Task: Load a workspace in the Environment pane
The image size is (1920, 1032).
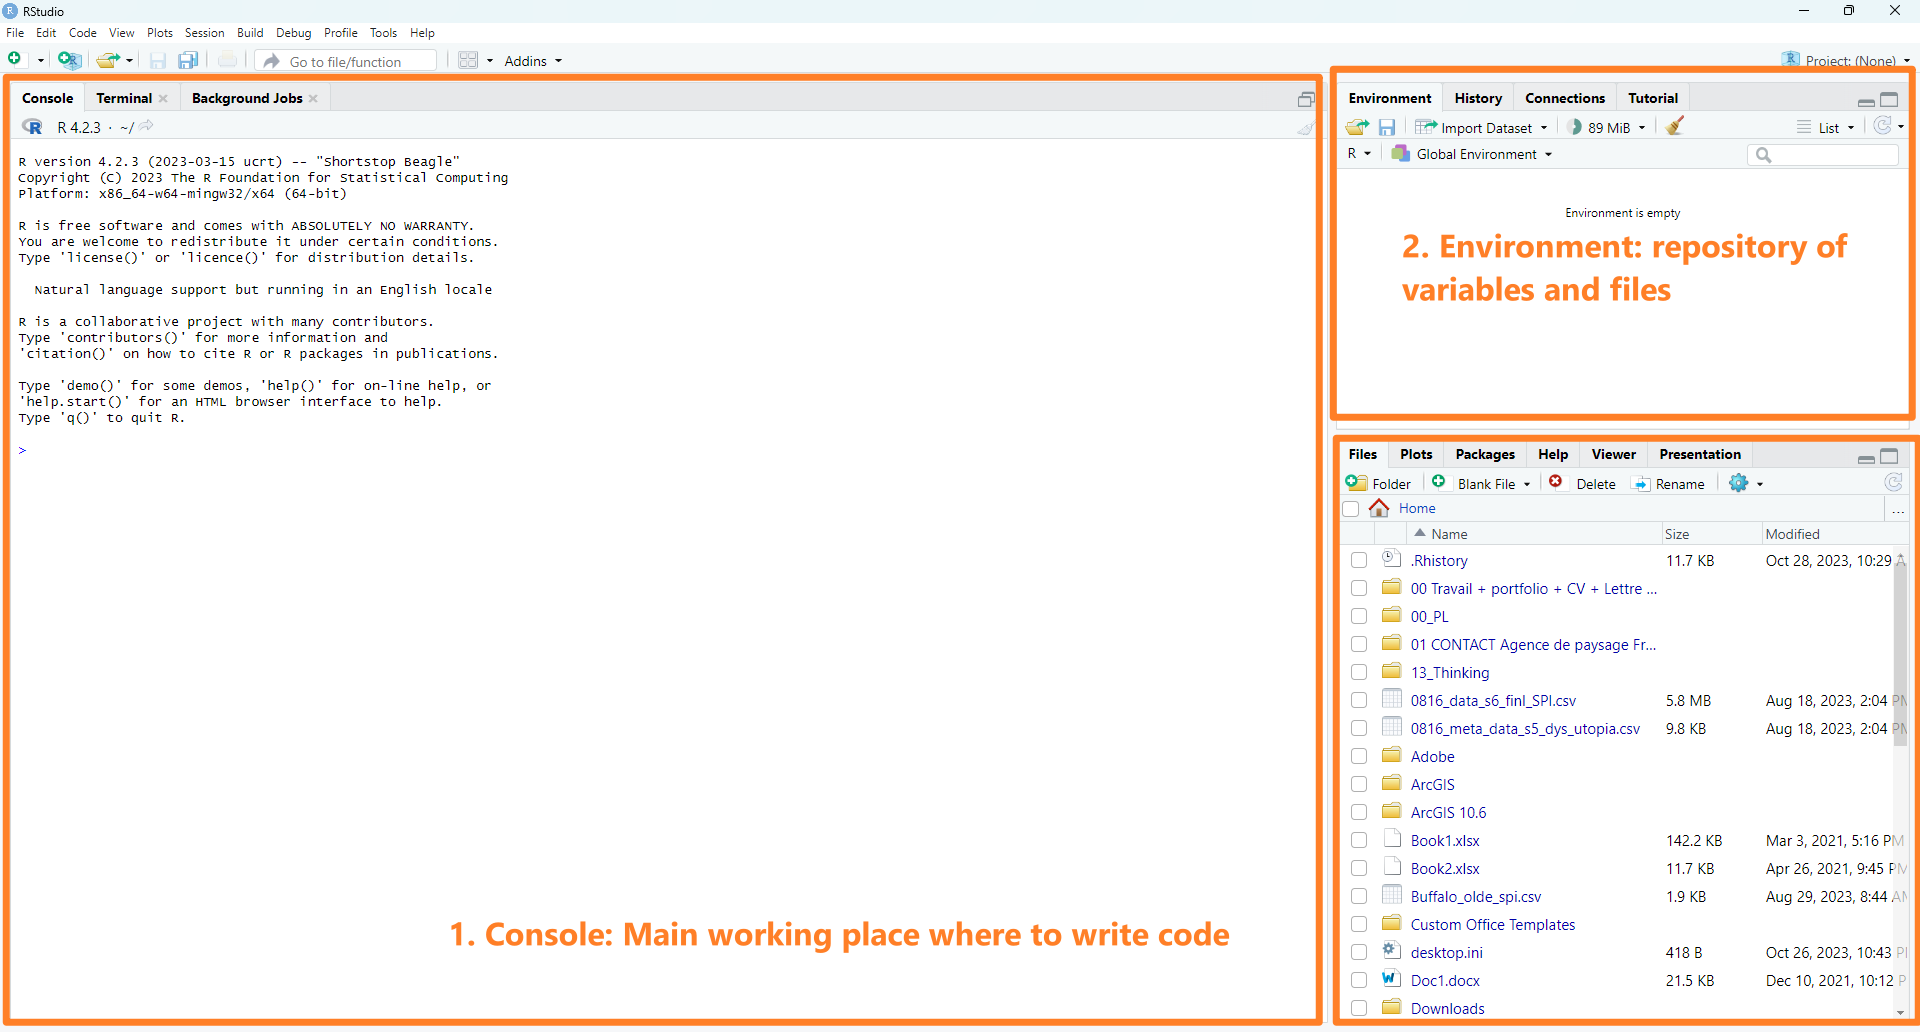Action: point(1357,127)
